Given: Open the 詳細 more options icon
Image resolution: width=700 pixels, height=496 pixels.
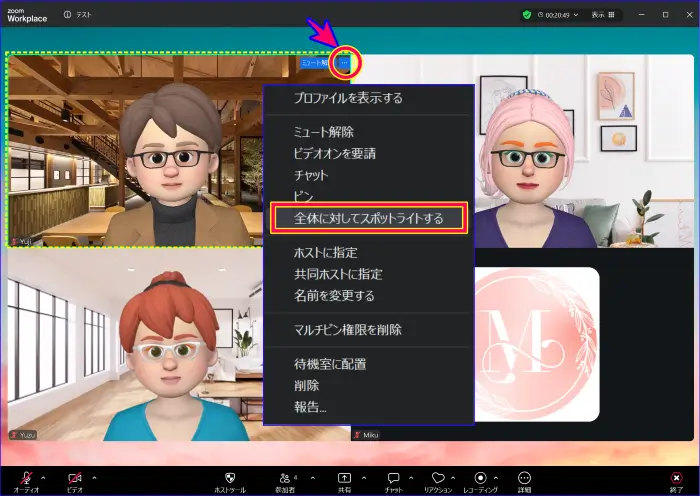Looking at the screenshot, I should [x=524, y=478].
